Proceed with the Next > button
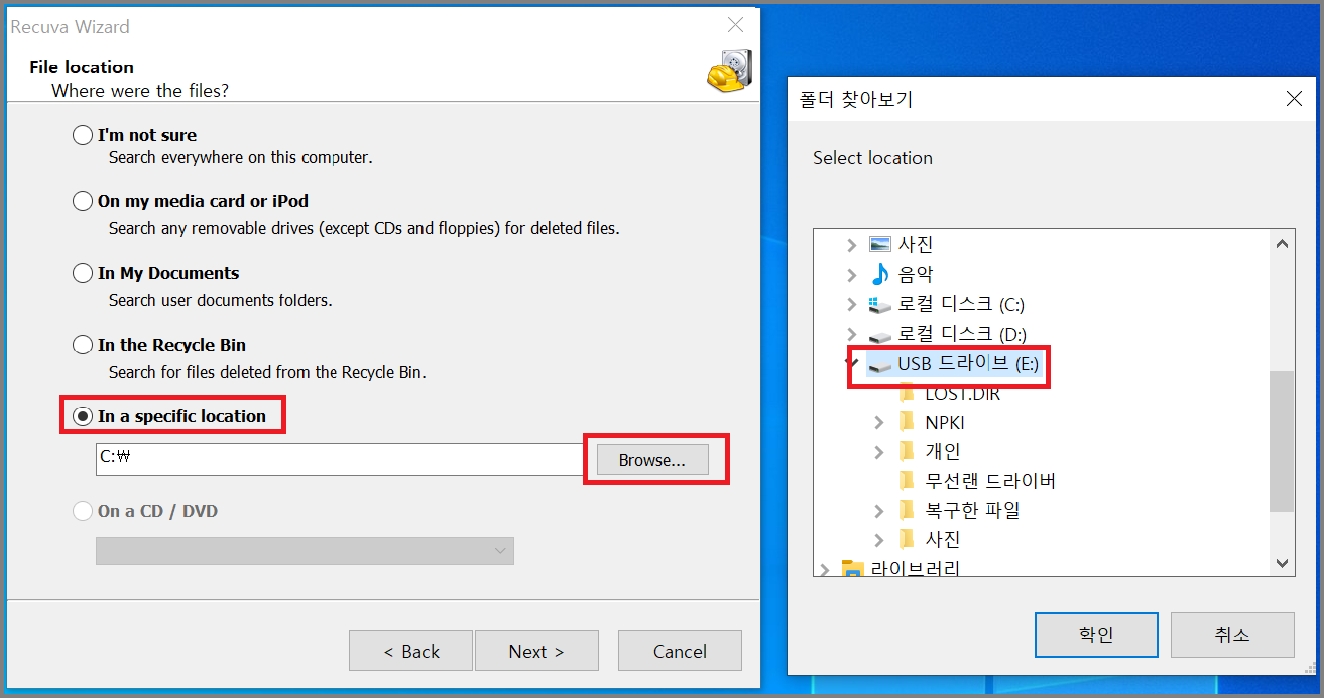Screen dimensions: 1324x698 536,651
